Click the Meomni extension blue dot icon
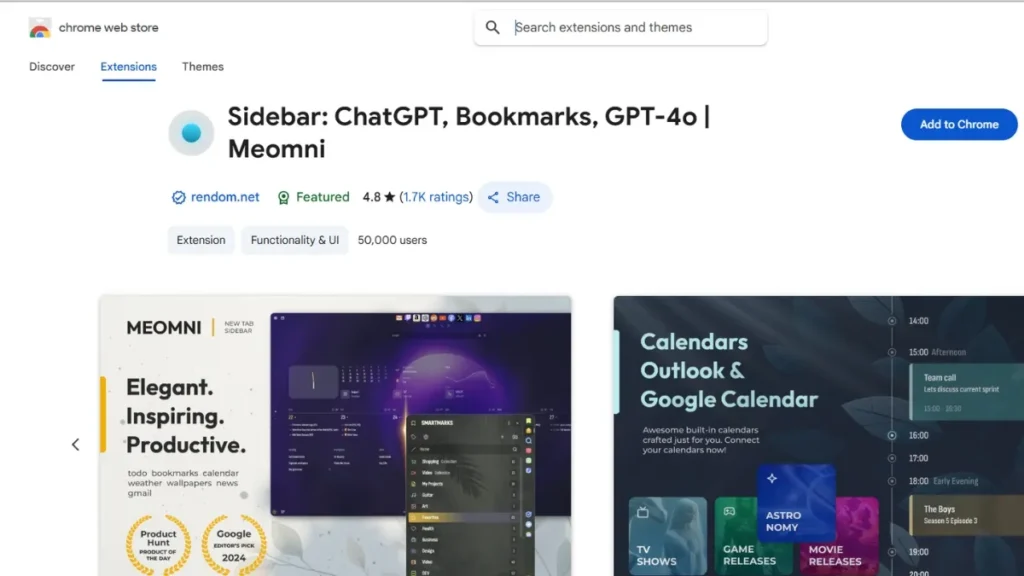This screenshot has width=1024, height=576. coord(191,133)
